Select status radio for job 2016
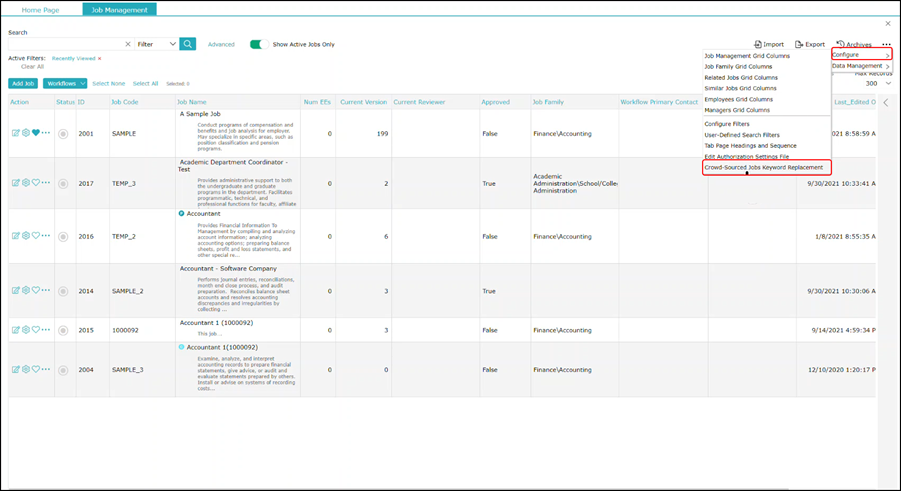This screenshot has height=491, width=901. coord(63,237)
